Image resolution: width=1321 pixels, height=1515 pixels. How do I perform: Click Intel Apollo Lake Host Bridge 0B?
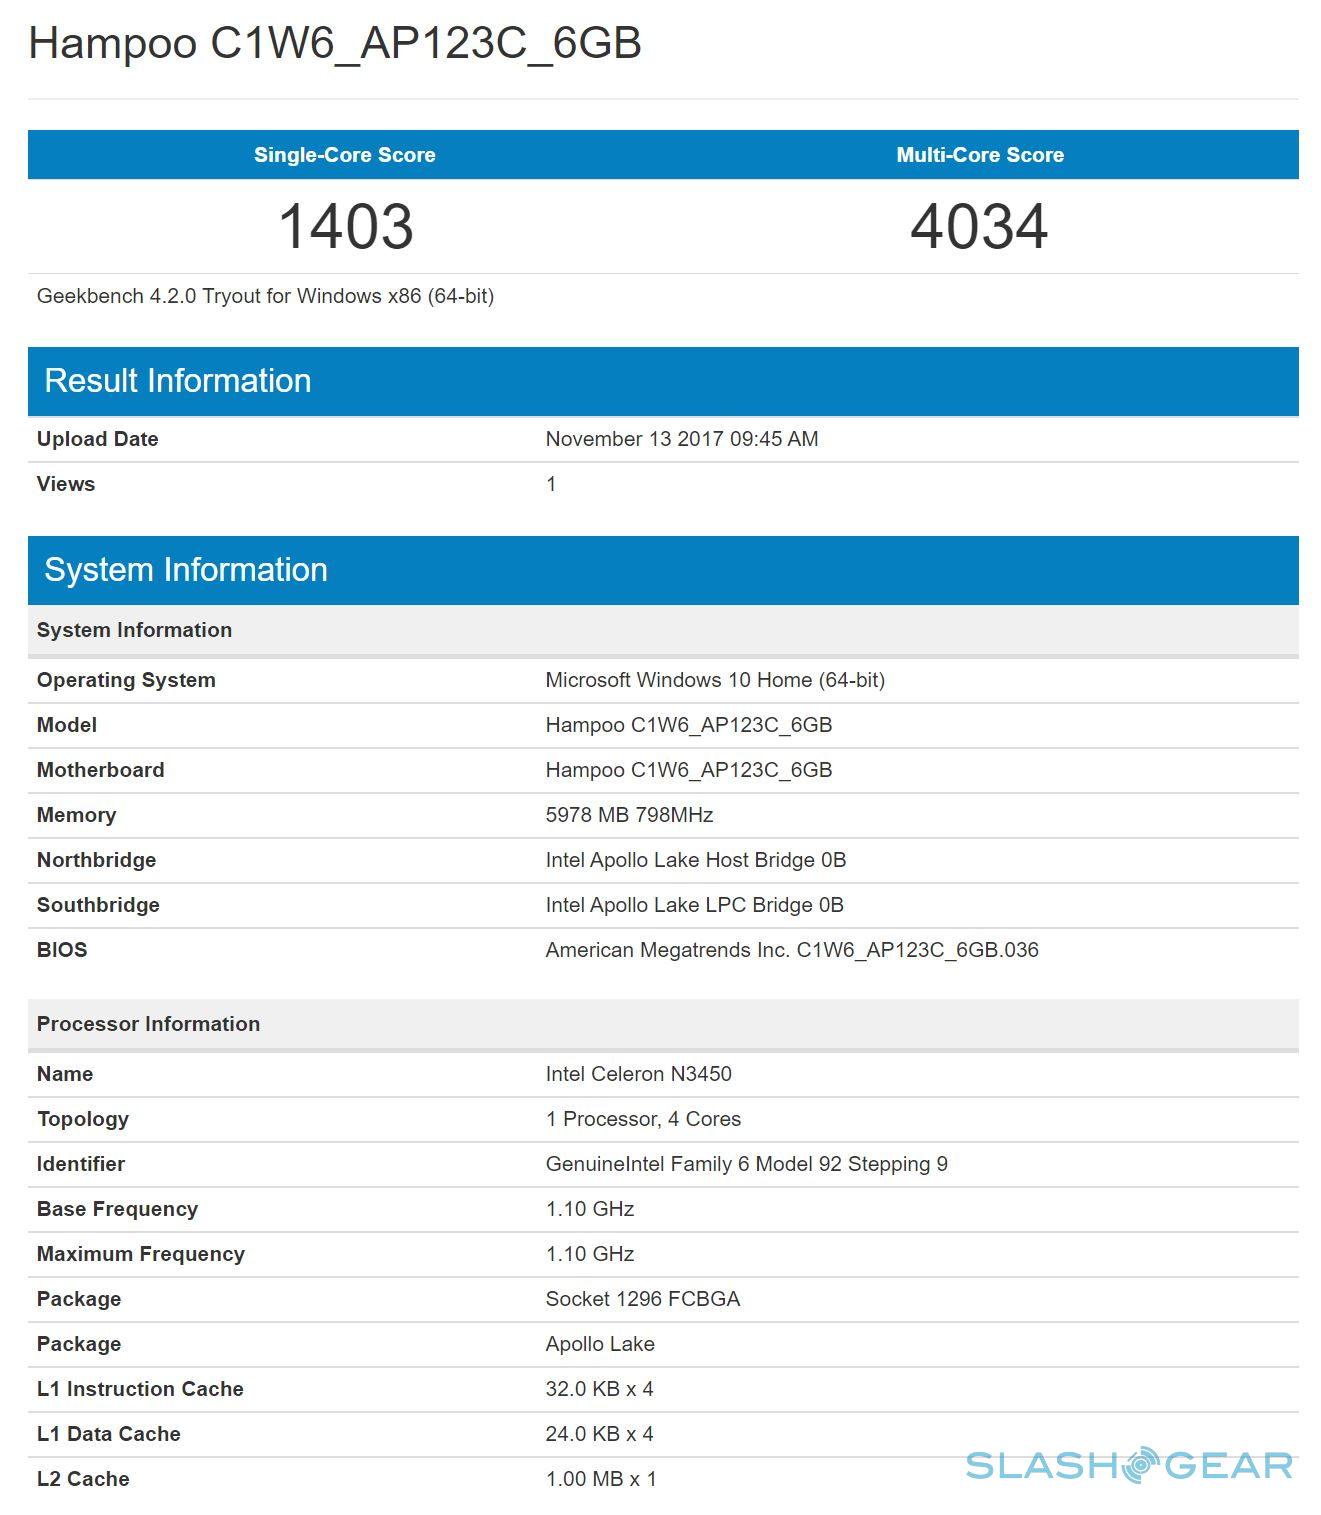[695, 860]
